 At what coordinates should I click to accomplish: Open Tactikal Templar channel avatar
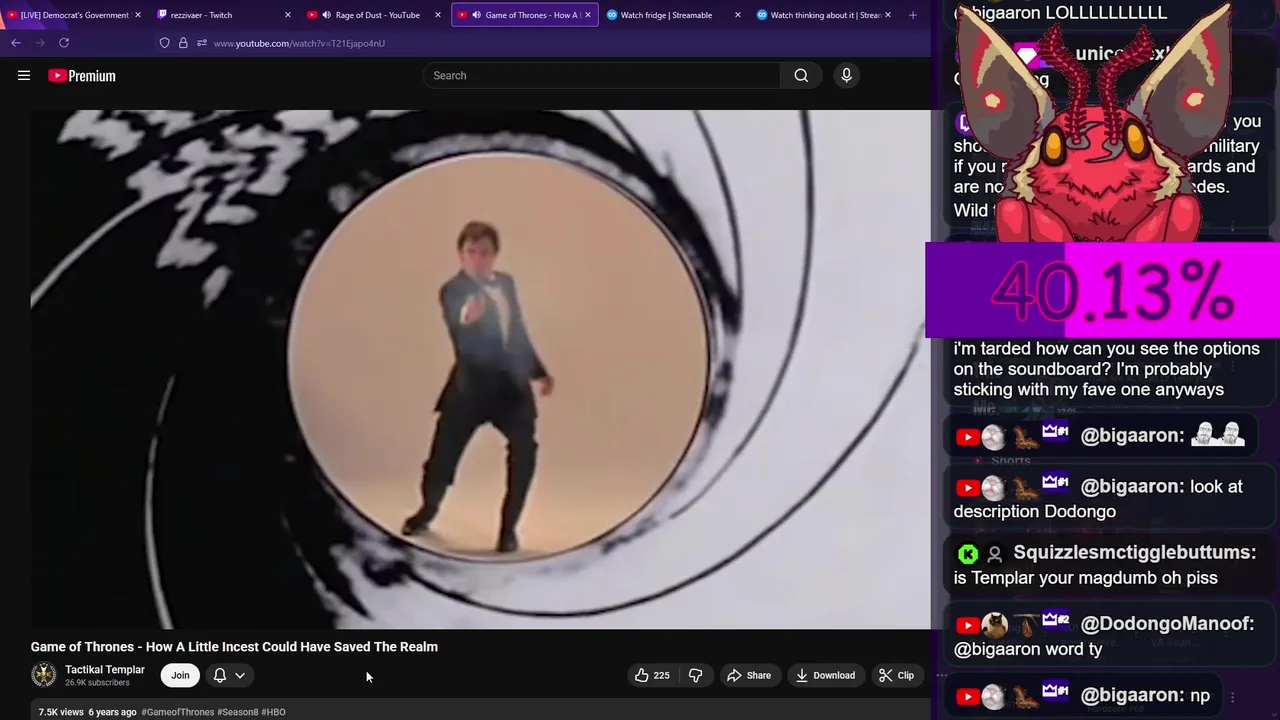(44, 675)
